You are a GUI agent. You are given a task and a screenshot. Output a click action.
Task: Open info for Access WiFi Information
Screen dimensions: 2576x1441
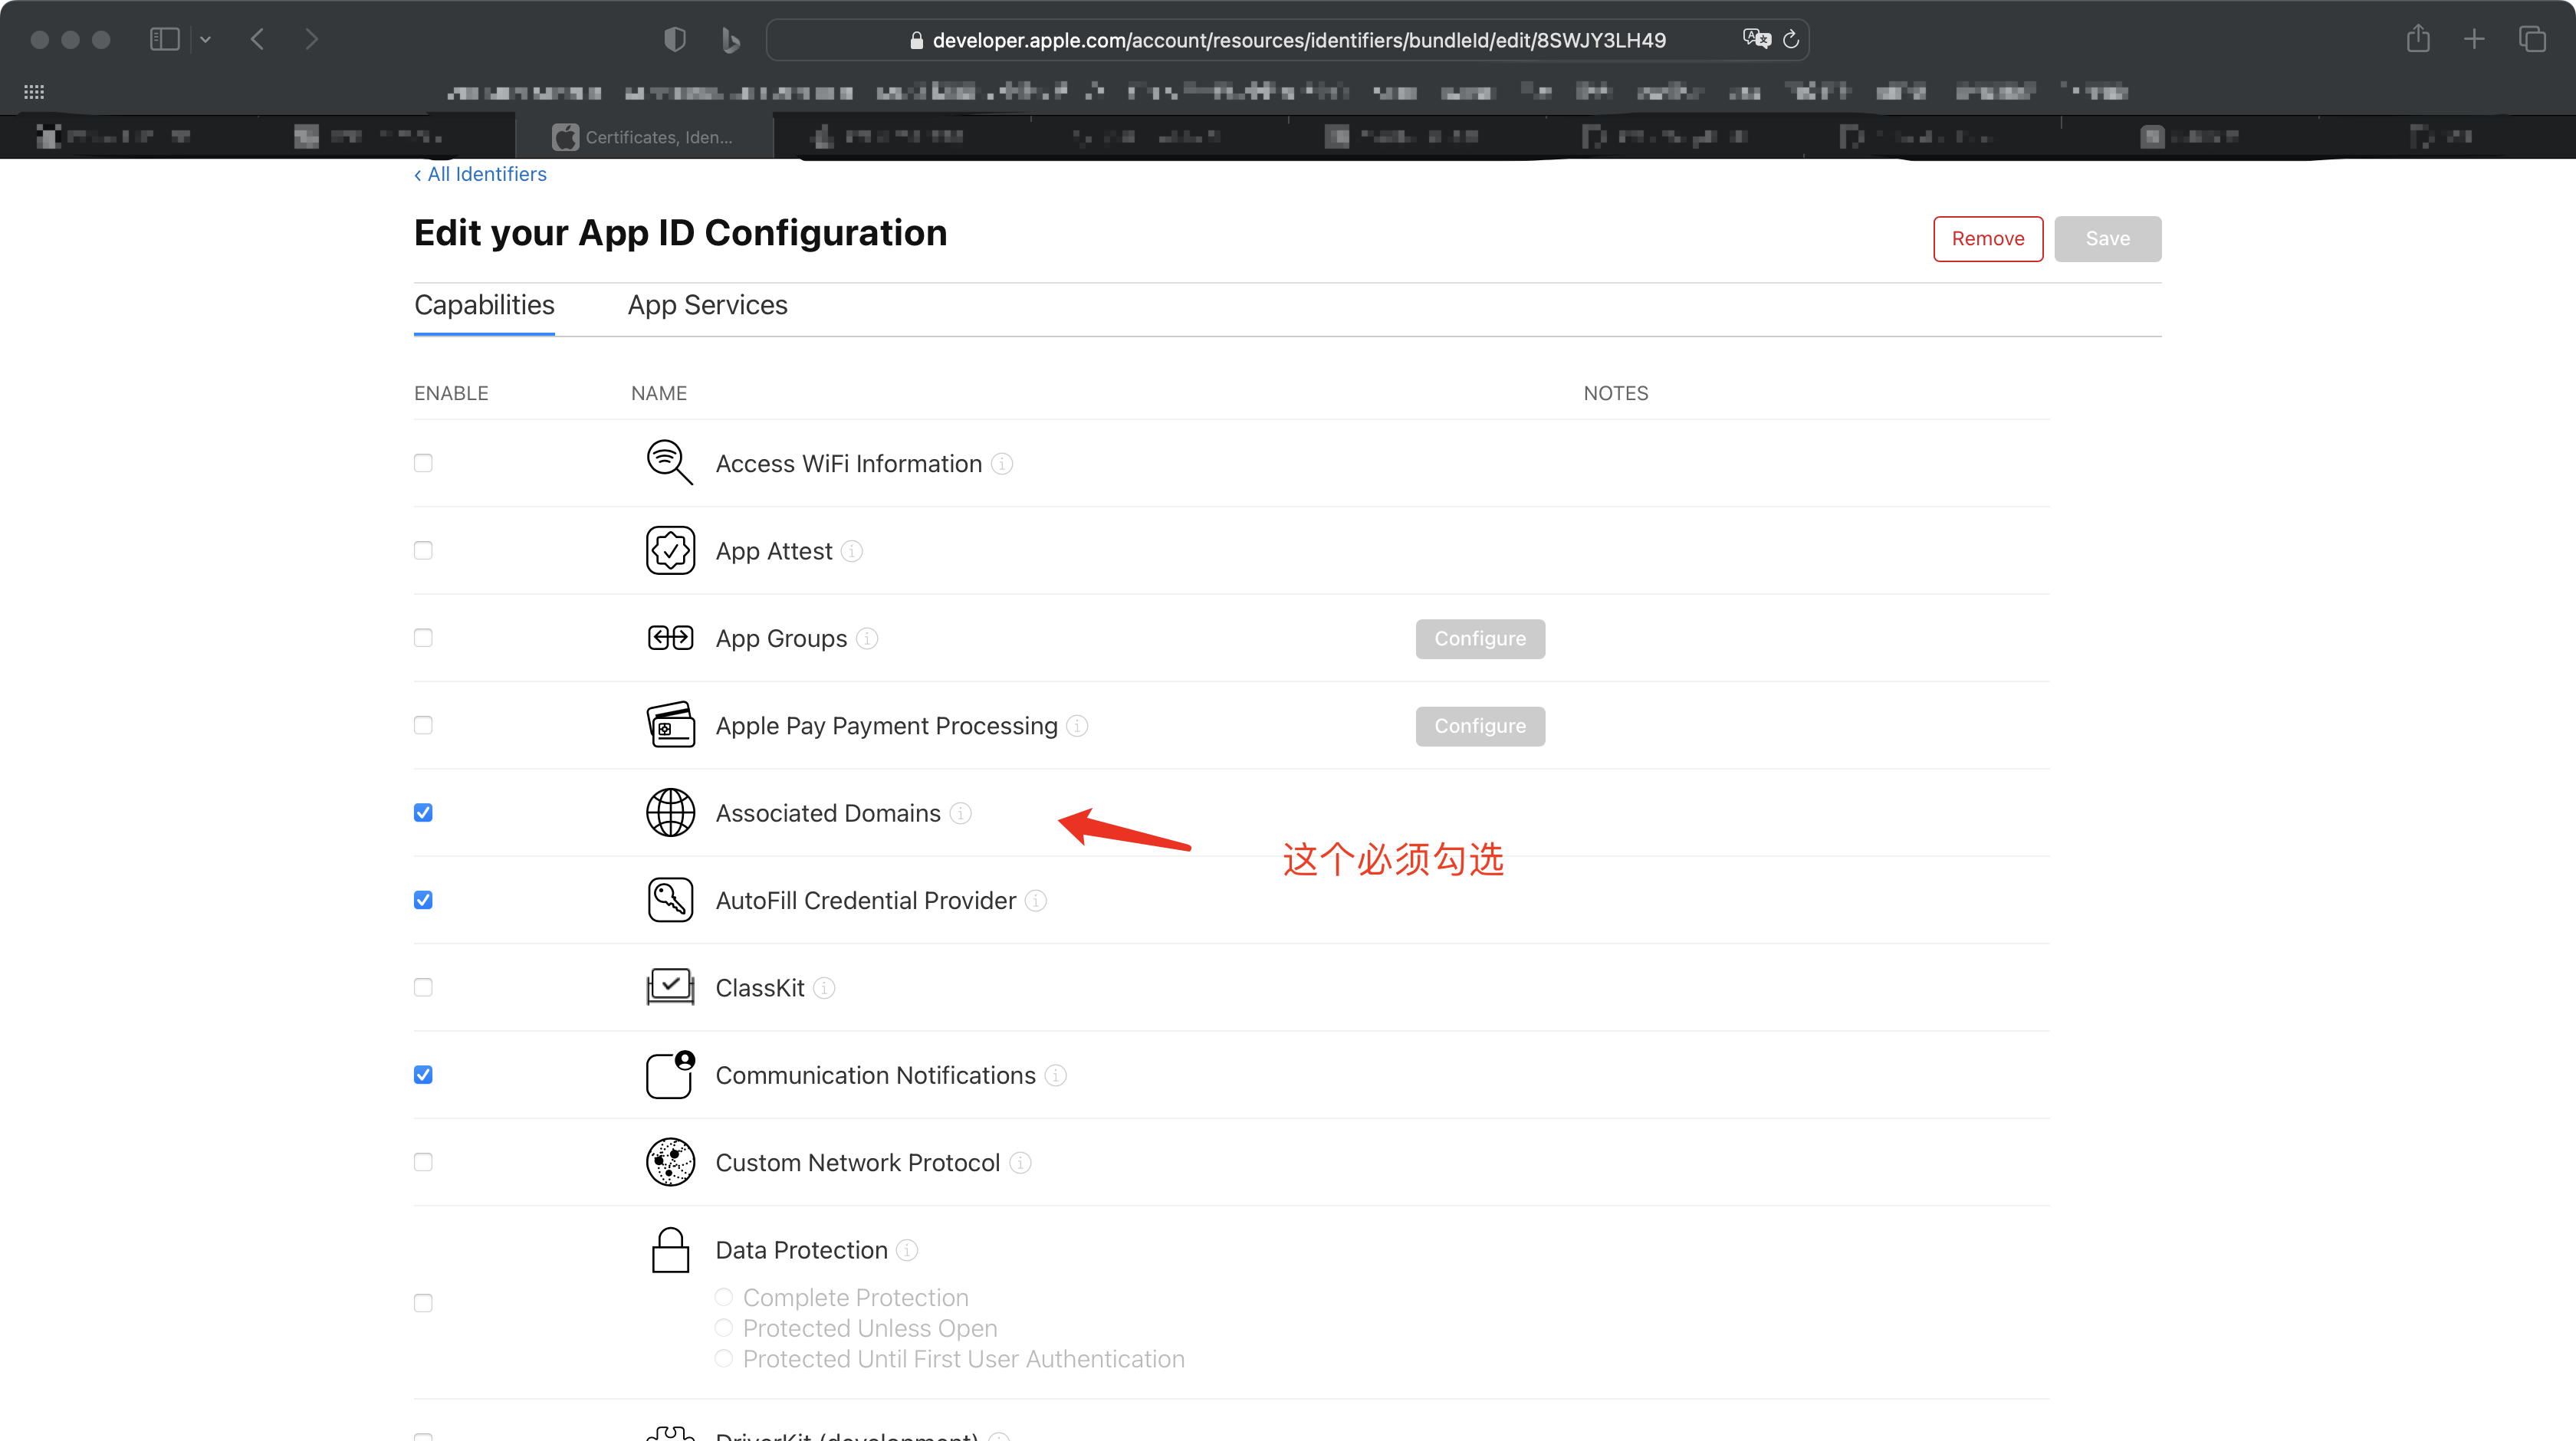point(1002,464)
